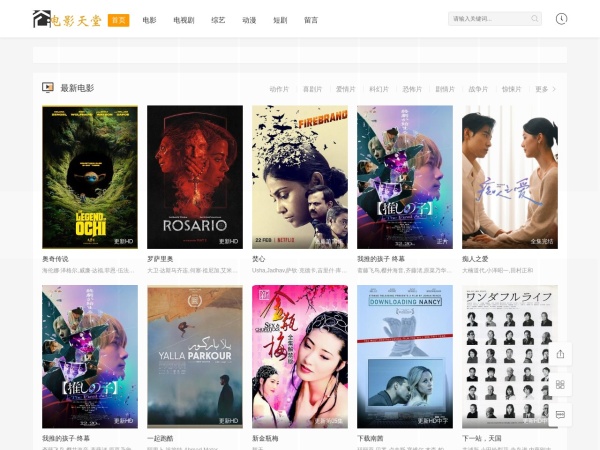Click the 痴人之爱 title text

pyautogui.click(x=475, y=259)
